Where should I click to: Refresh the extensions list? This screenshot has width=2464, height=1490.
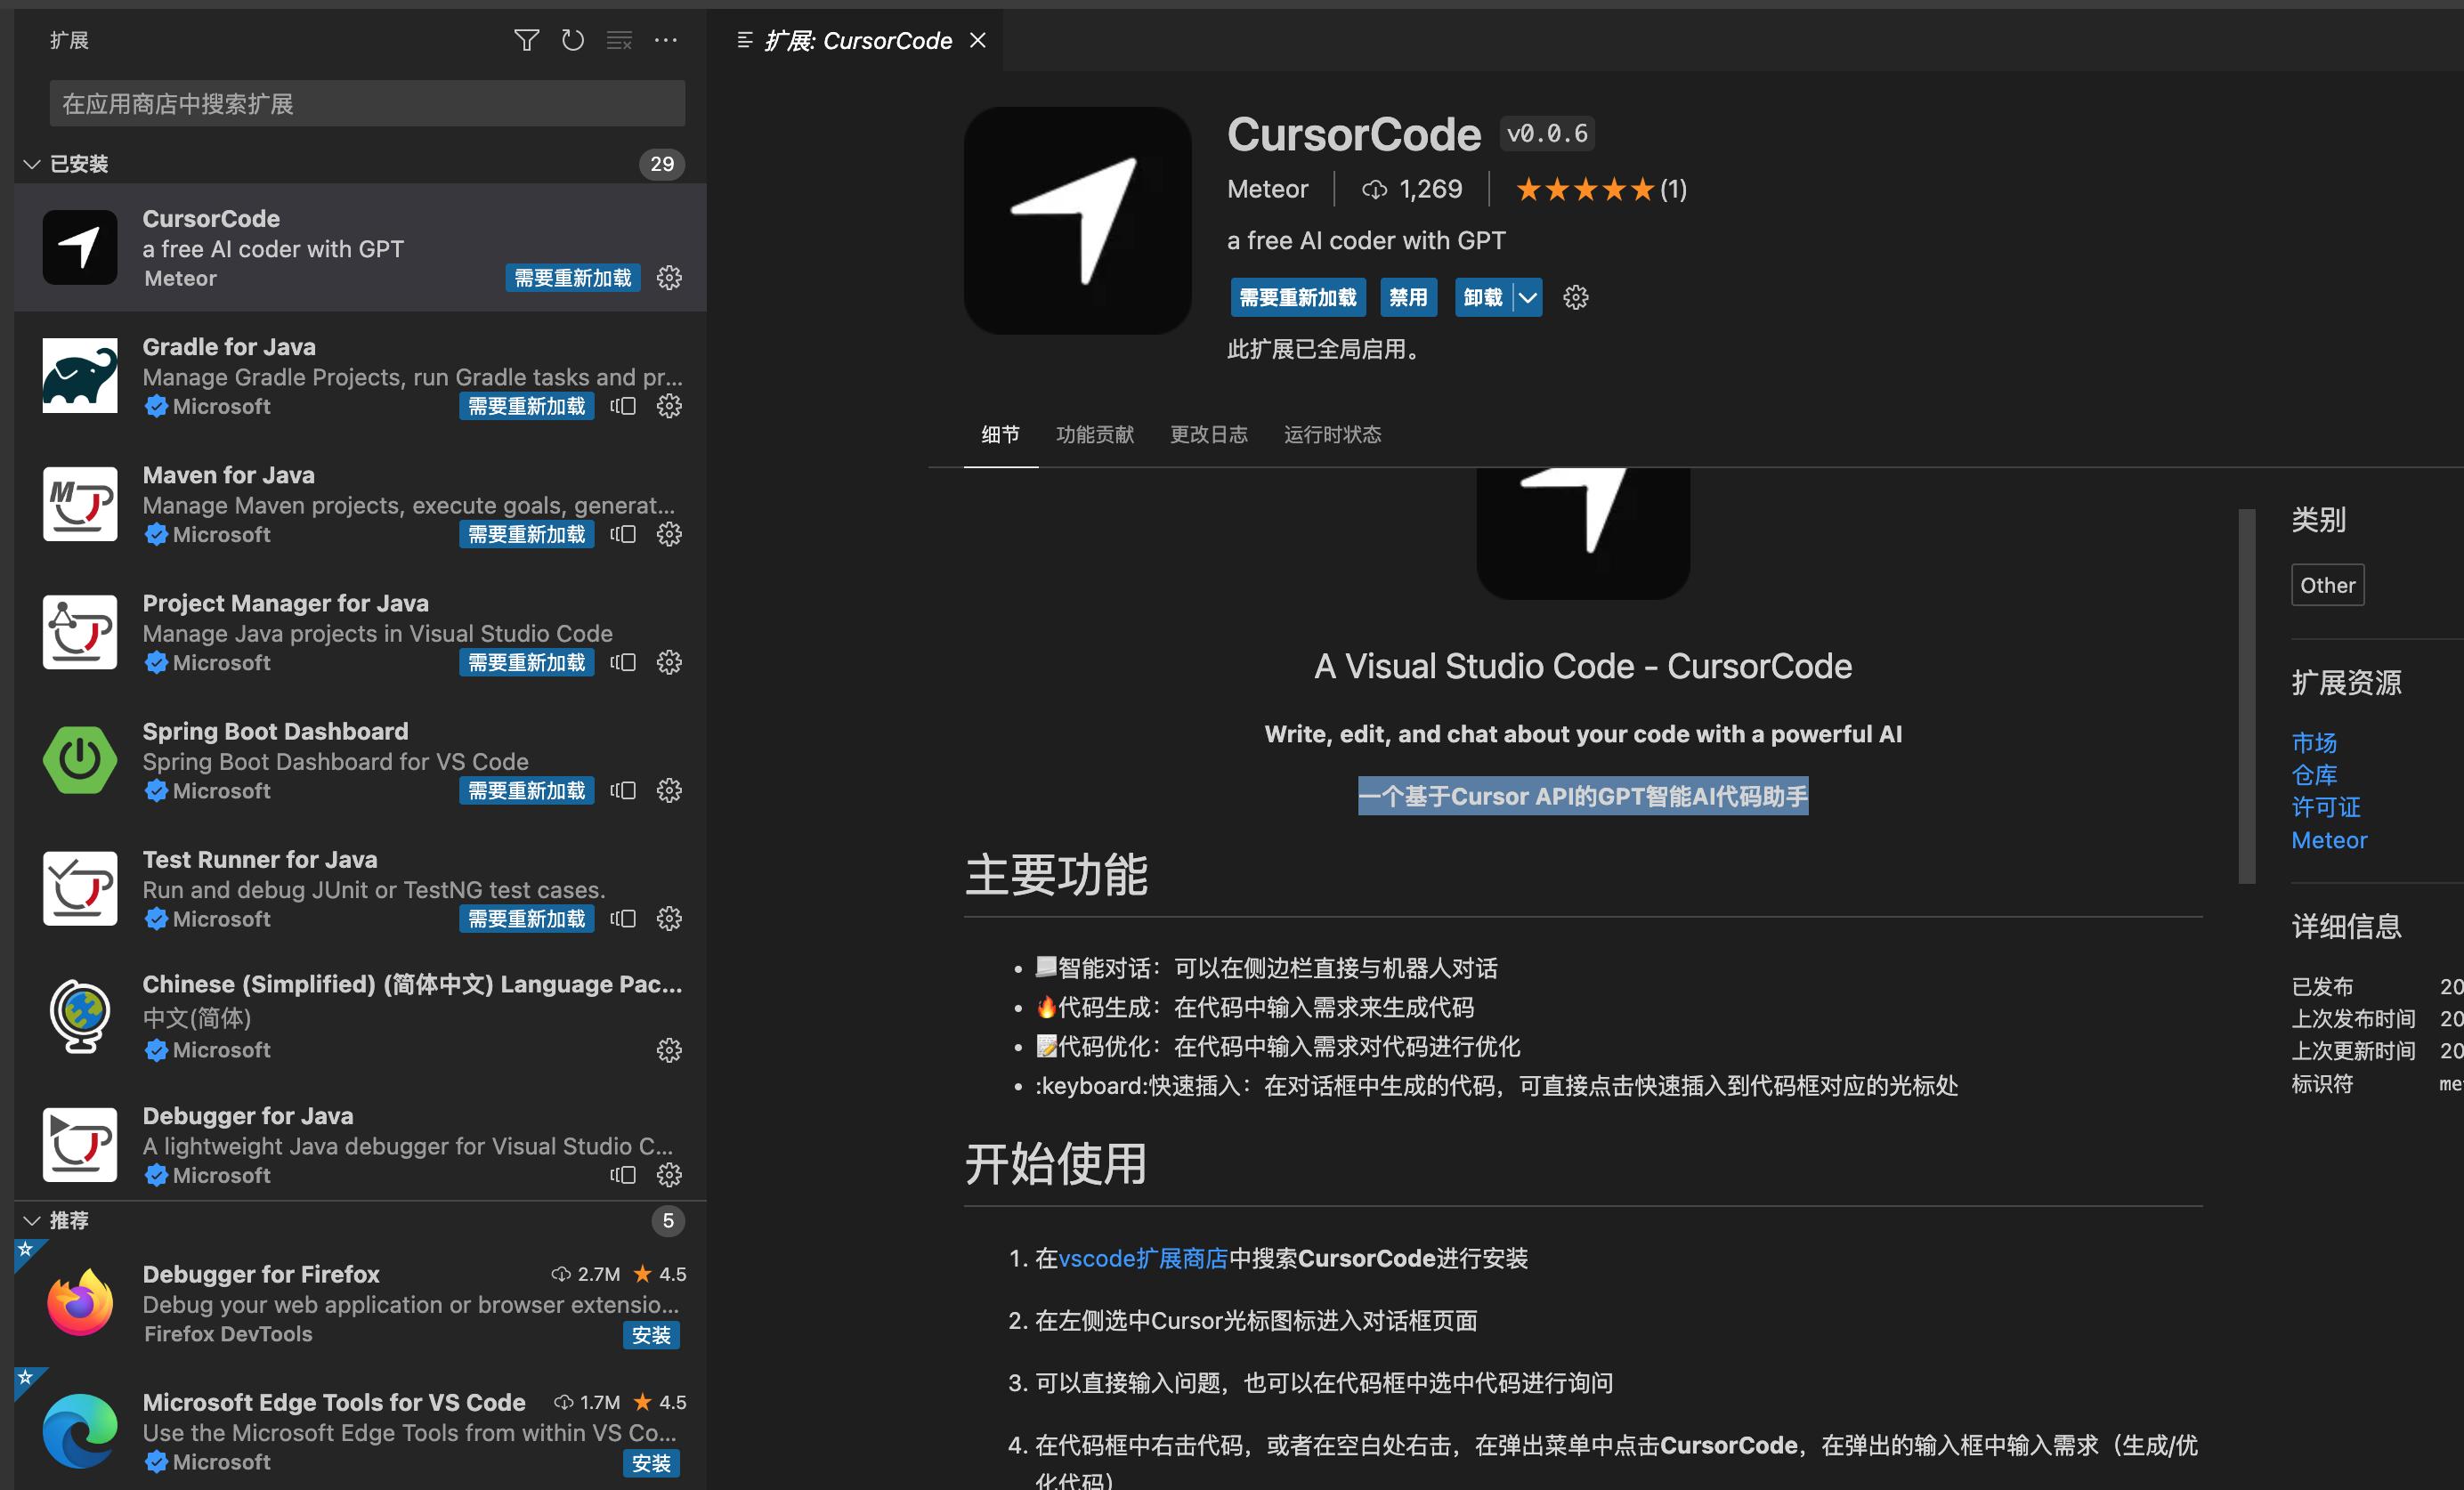573,40
